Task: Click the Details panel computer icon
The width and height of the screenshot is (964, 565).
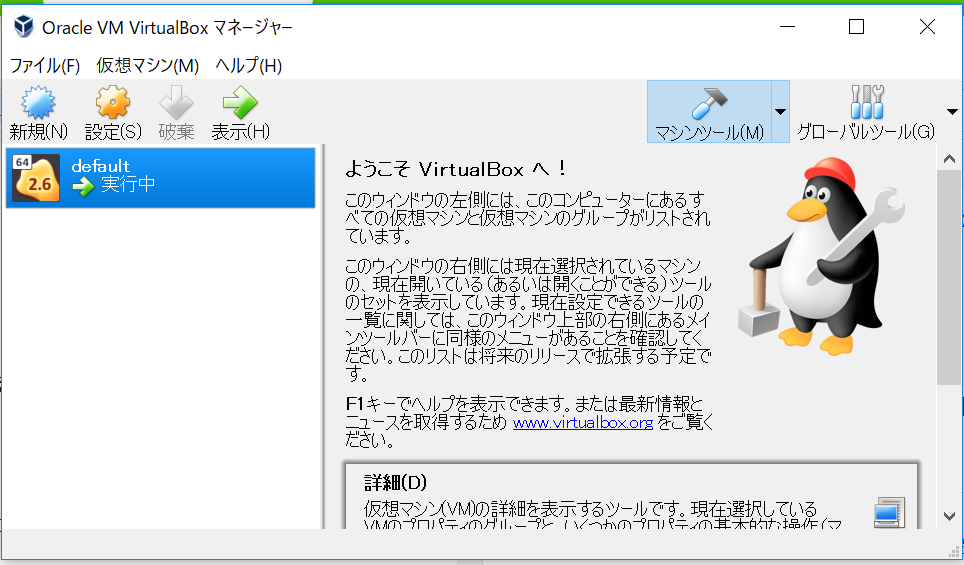Action: (x=889, y=513)
